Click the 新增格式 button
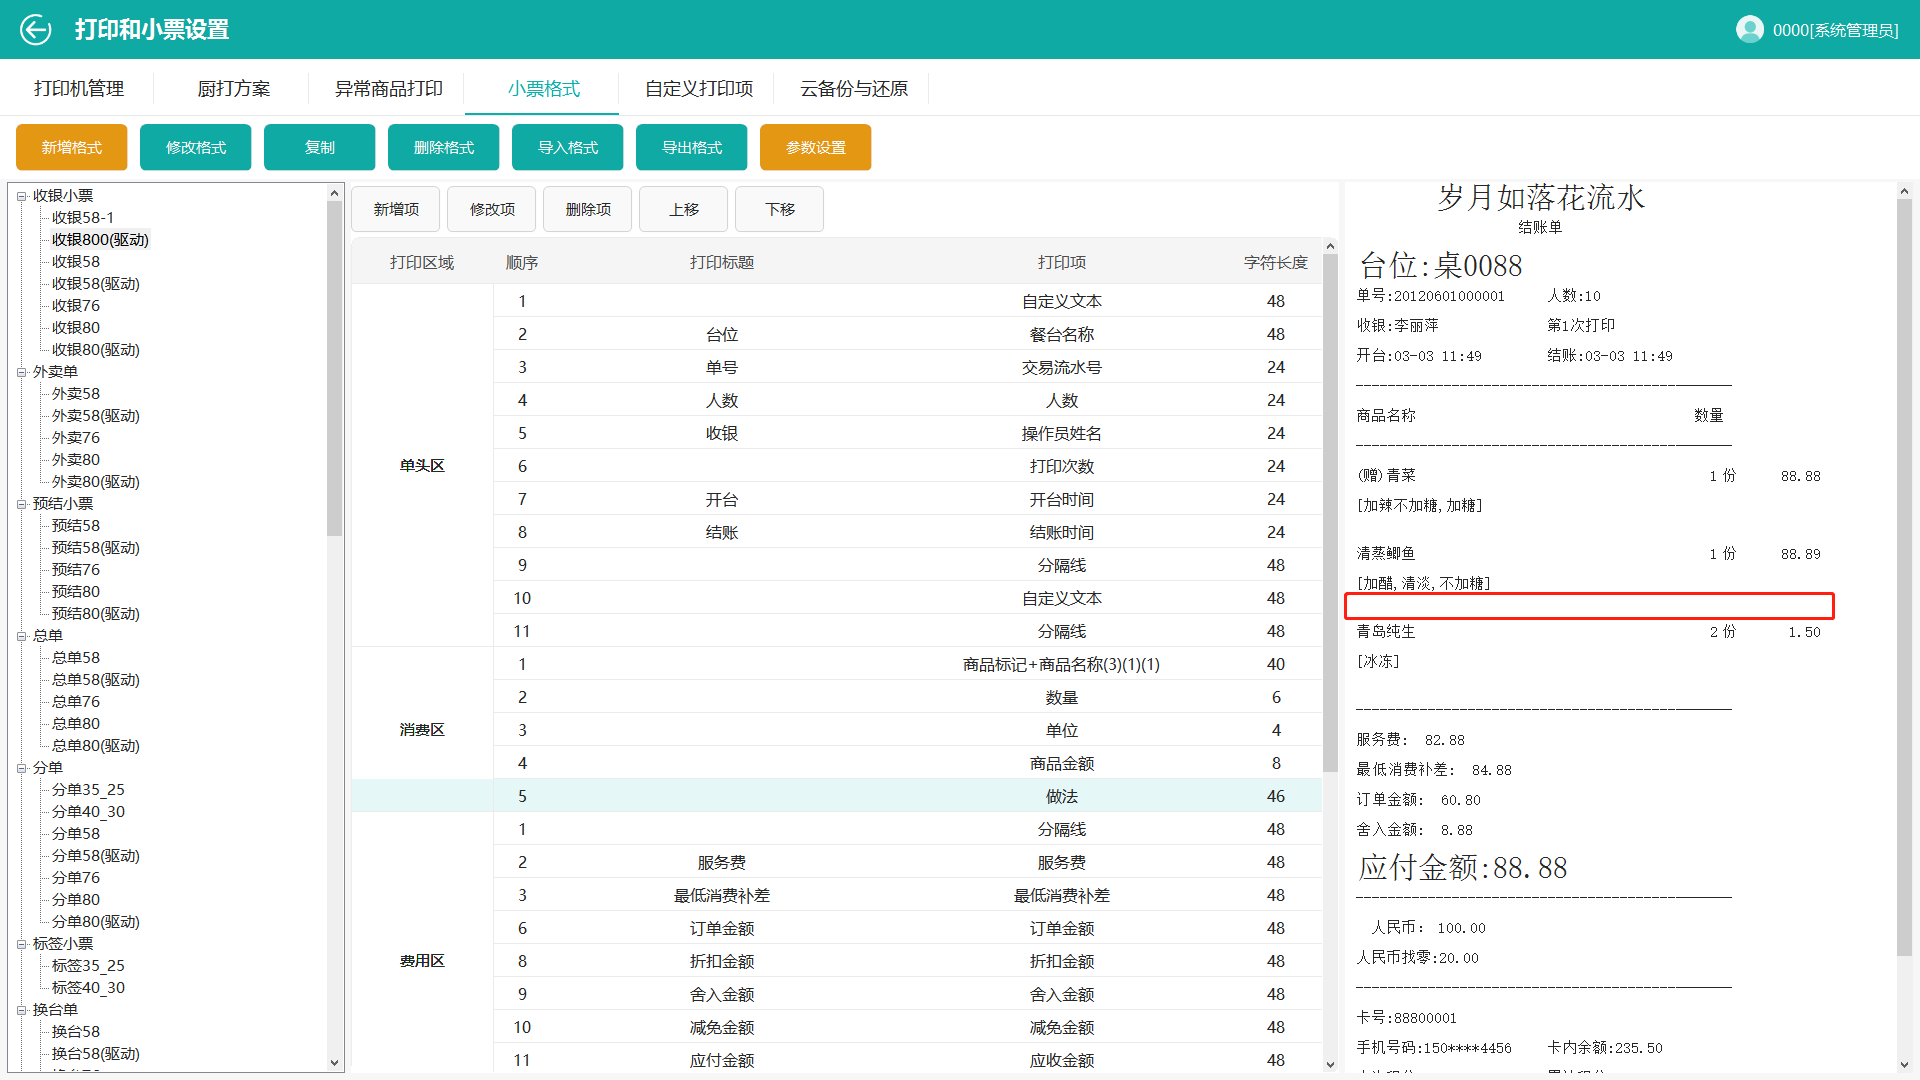 click(x=72, y=148)
